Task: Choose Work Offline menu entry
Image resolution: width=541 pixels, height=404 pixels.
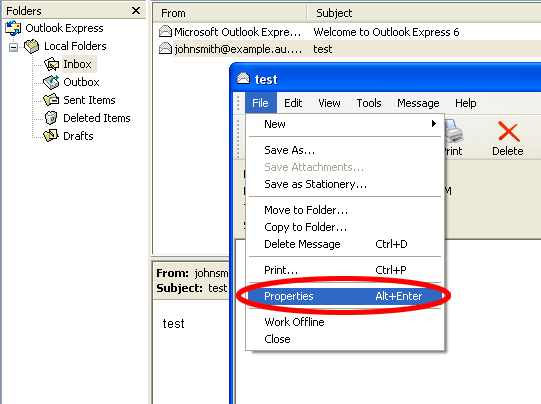Action: tap(345, 322)
